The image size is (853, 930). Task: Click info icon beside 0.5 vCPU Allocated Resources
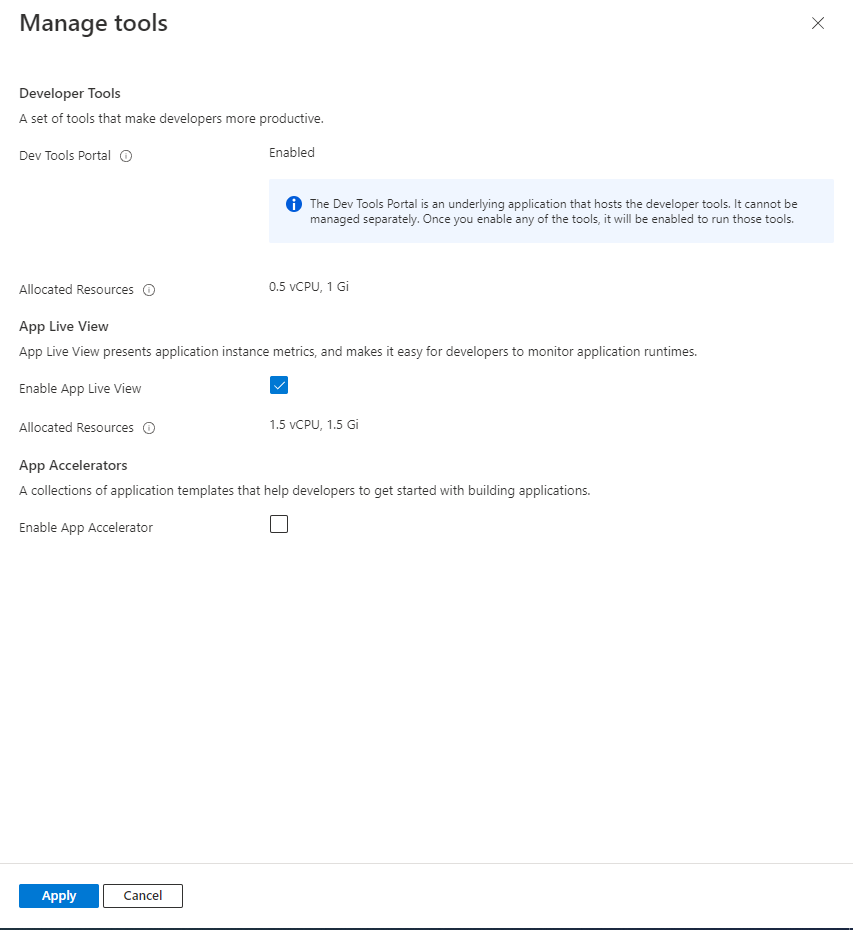(149, 290)
